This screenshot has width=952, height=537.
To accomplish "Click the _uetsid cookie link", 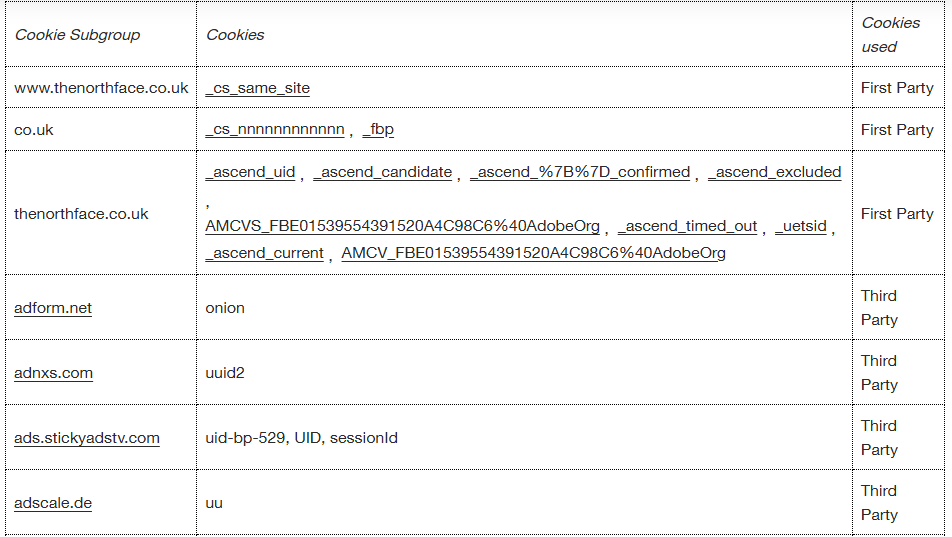I will pyautogui.click(x=800, y=226).
